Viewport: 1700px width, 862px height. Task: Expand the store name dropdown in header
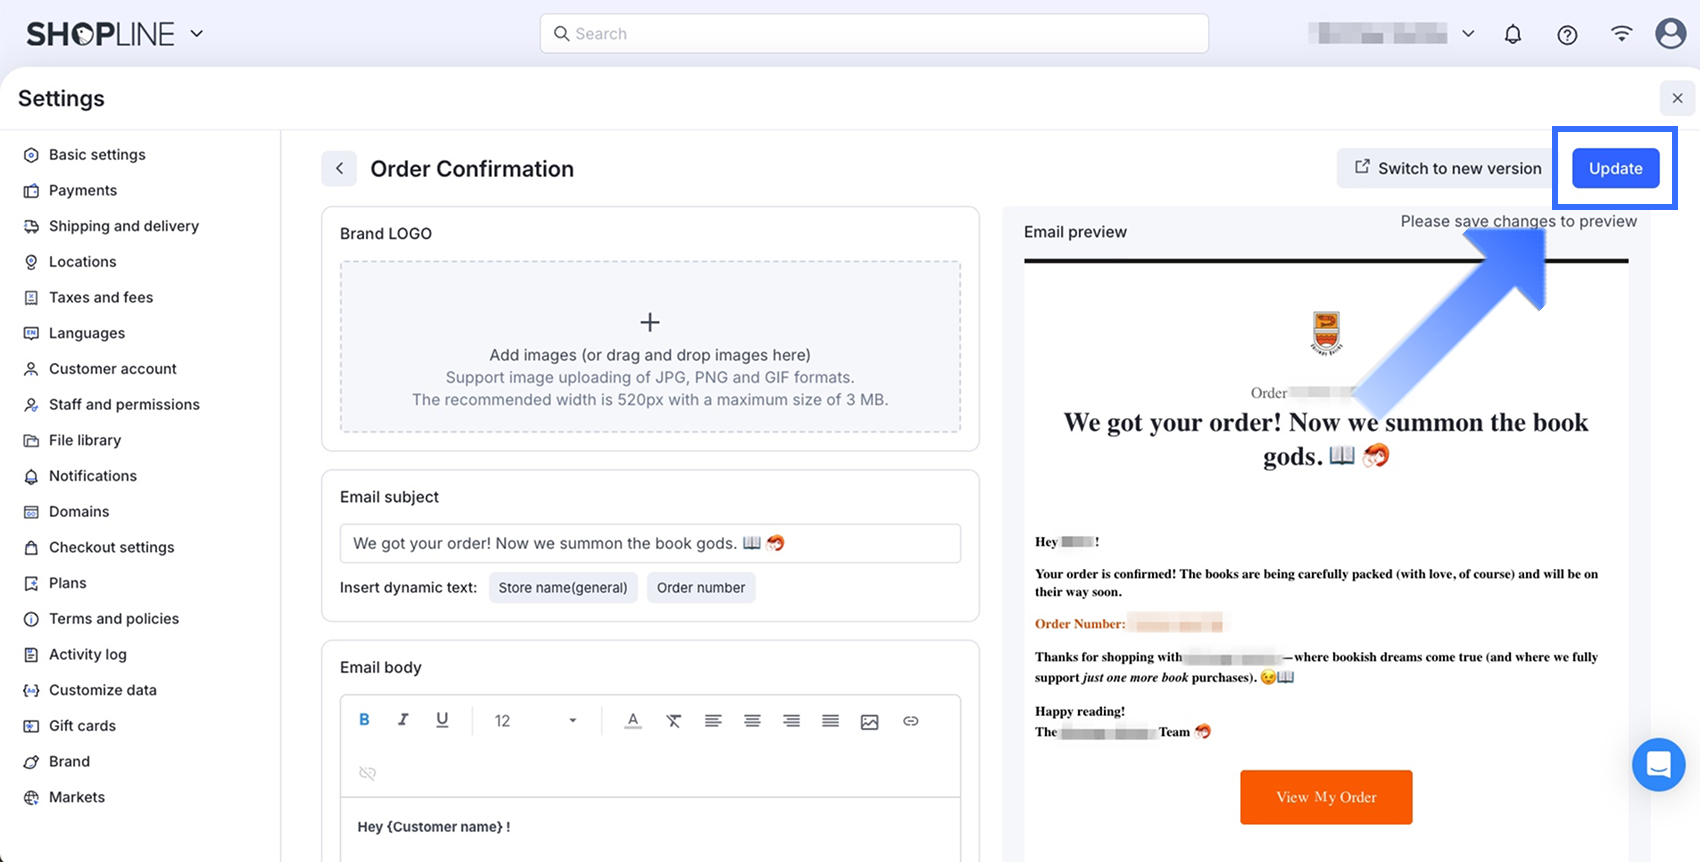1468,34
